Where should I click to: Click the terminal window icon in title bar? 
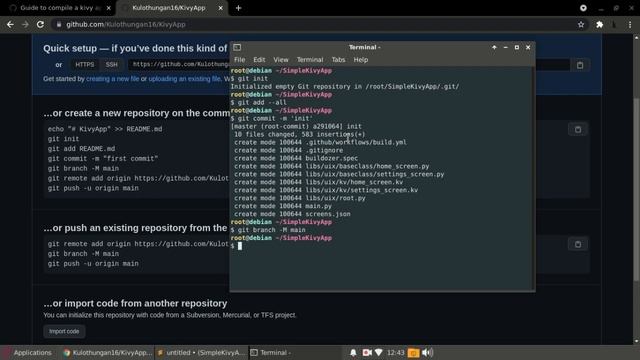pos(237,47)
